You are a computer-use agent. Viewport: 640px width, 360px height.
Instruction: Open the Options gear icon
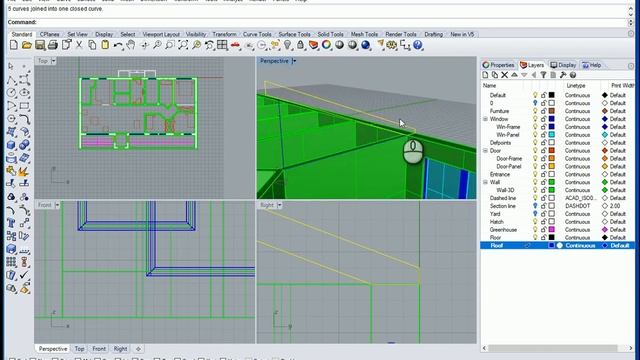tap(392, 45)
